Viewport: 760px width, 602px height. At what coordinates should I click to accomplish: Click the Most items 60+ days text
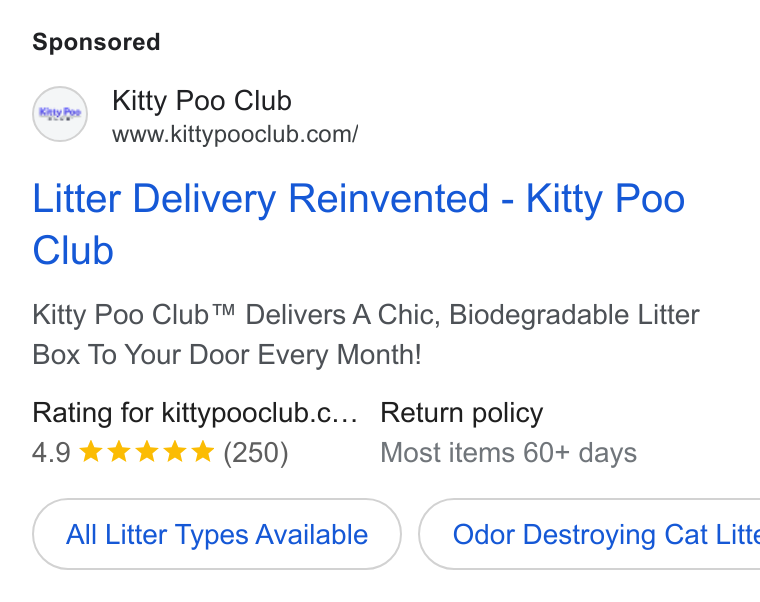point(508,453)
